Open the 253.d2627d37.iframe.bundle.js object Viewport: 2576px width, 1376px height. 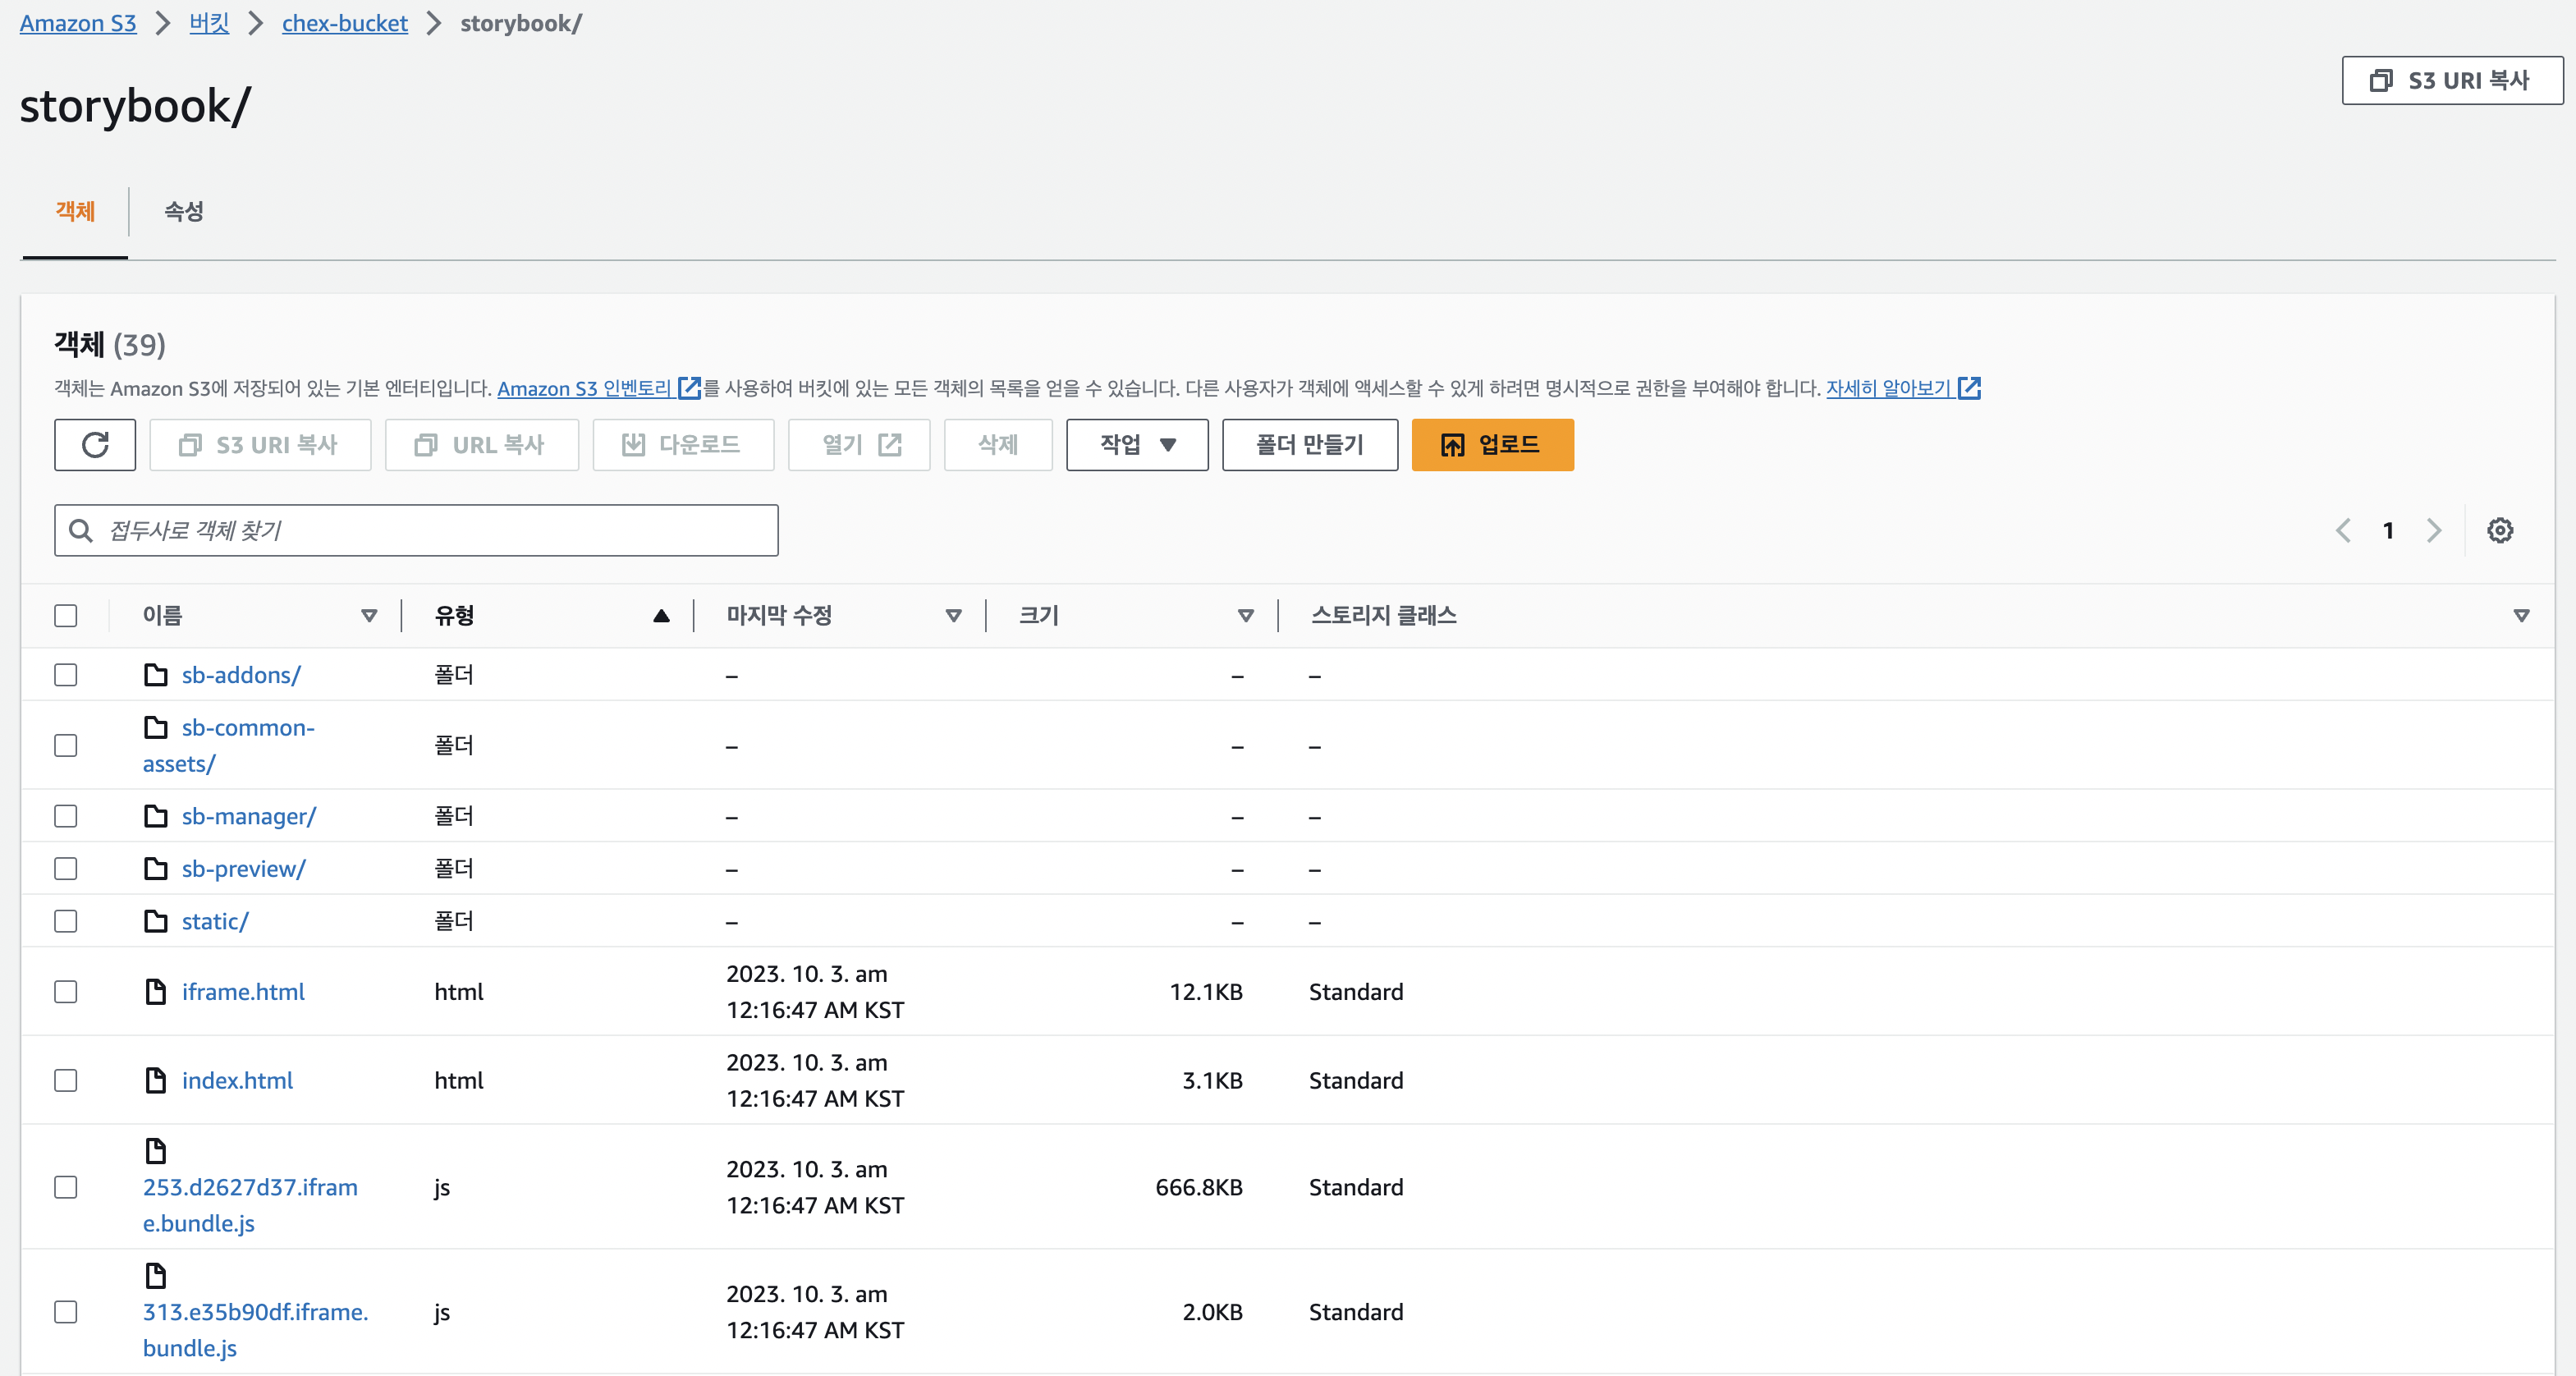tap(250, 1205)
